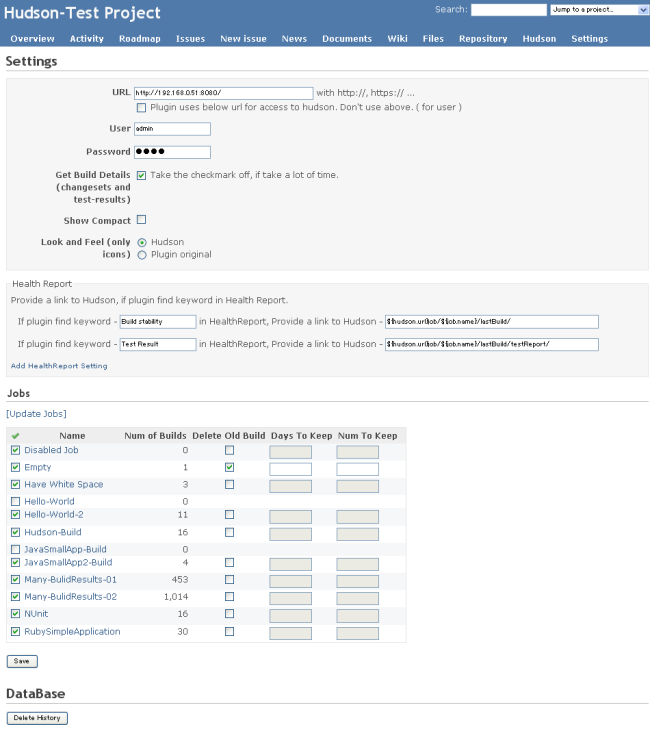The width and height of the screenshot is (650, 729).
Task: Click Days To Keep field for Empty
Action: tap(291, 469)
